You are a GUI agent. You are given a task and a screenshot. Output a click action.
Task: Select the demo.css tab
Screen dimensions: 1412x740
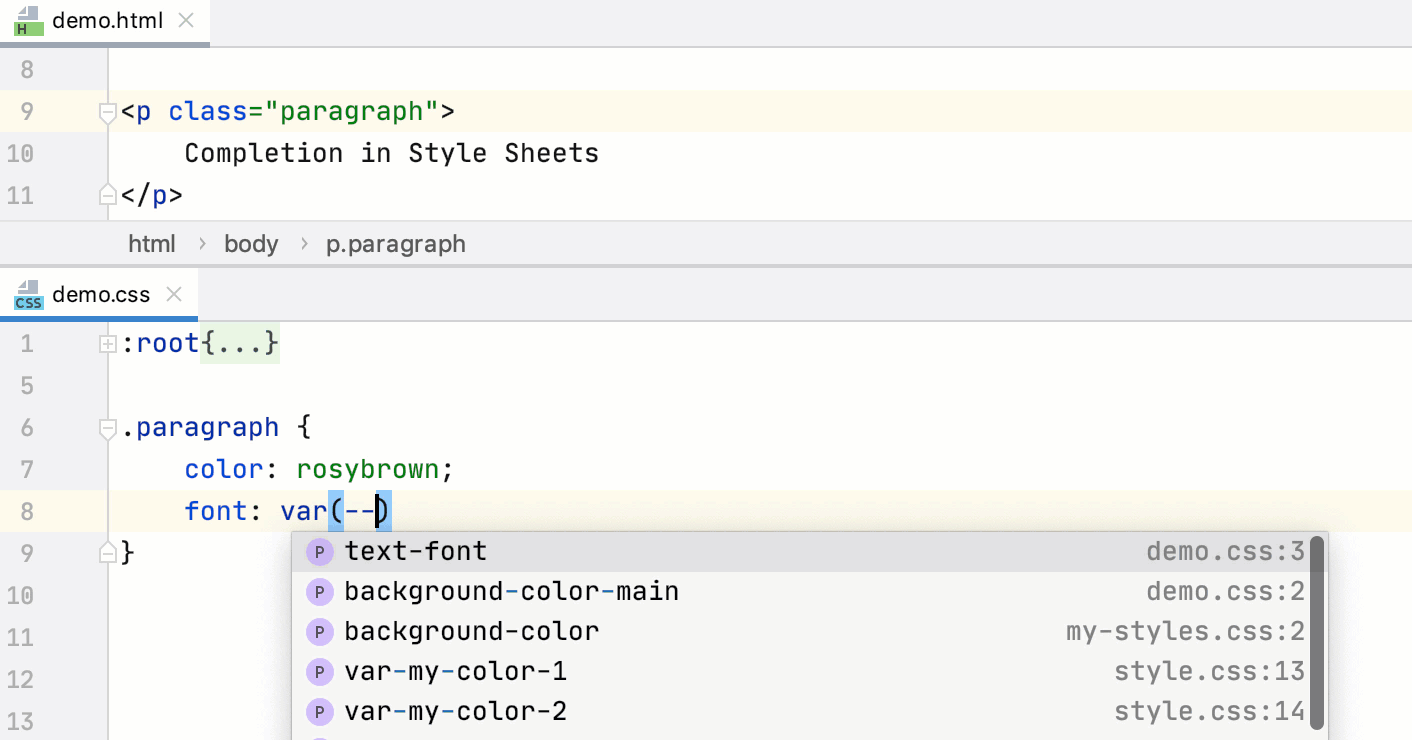coord(100,293)
